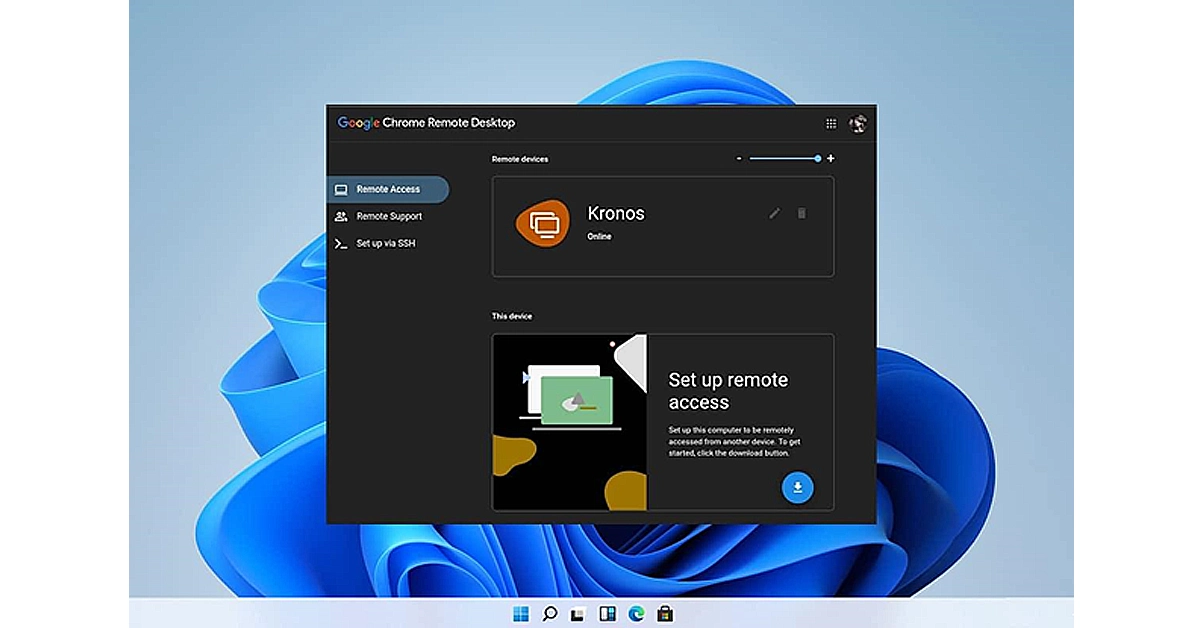Click the Online status text
Screen dimensions: 1200x628
[599, 237]
